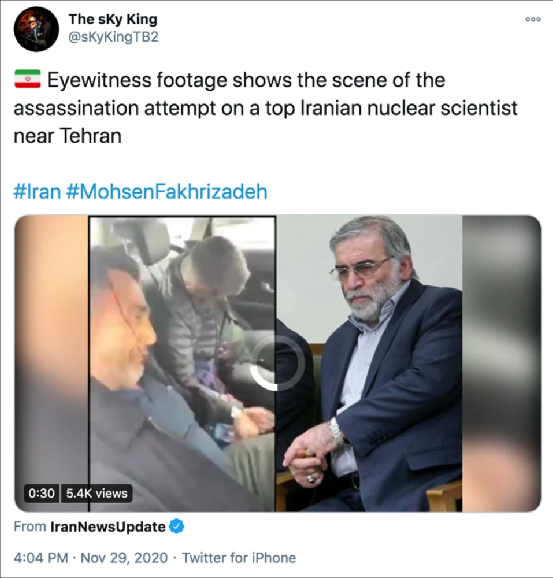This screenshot has height=578, width=553.
Task: Click The sKy King display name
Action: (113, 20)
